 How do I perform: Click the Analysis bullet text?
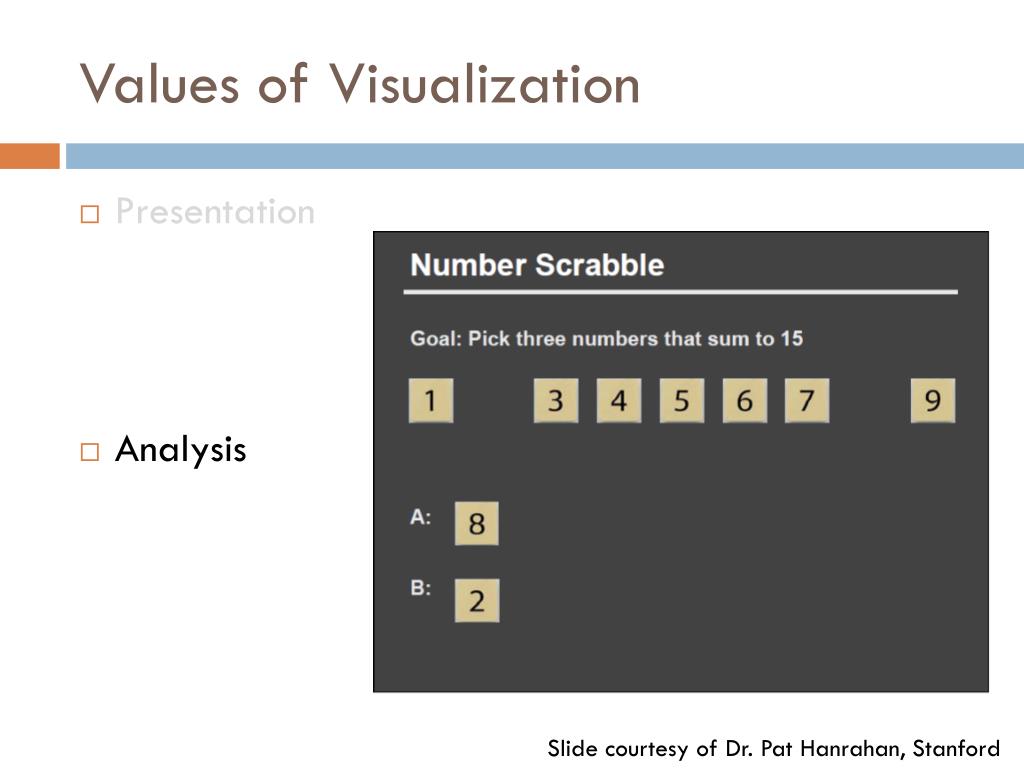[x=181, y=450]
